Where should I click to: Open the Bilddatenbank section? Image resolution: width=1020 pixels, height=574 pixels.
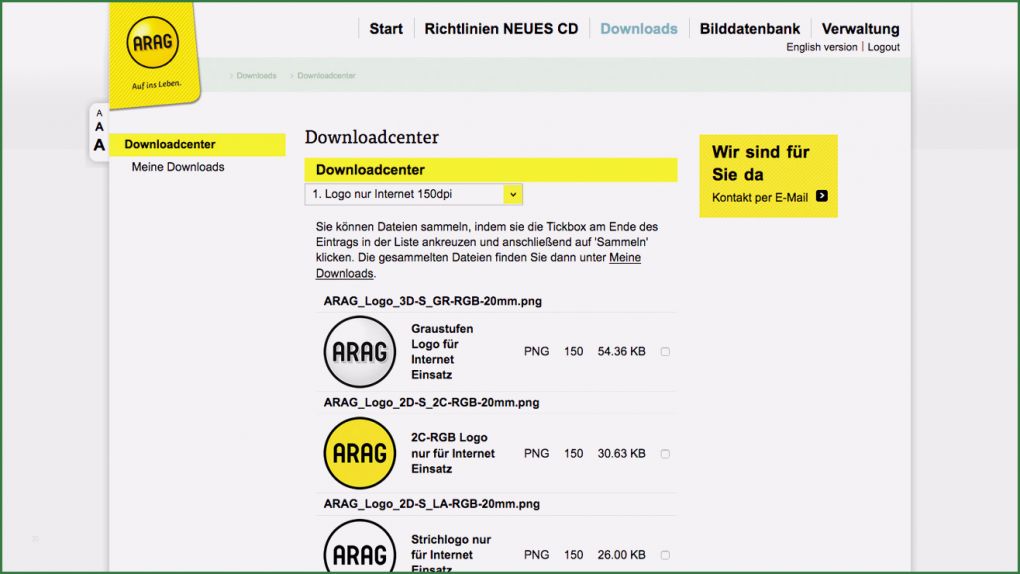pos(749,29)
